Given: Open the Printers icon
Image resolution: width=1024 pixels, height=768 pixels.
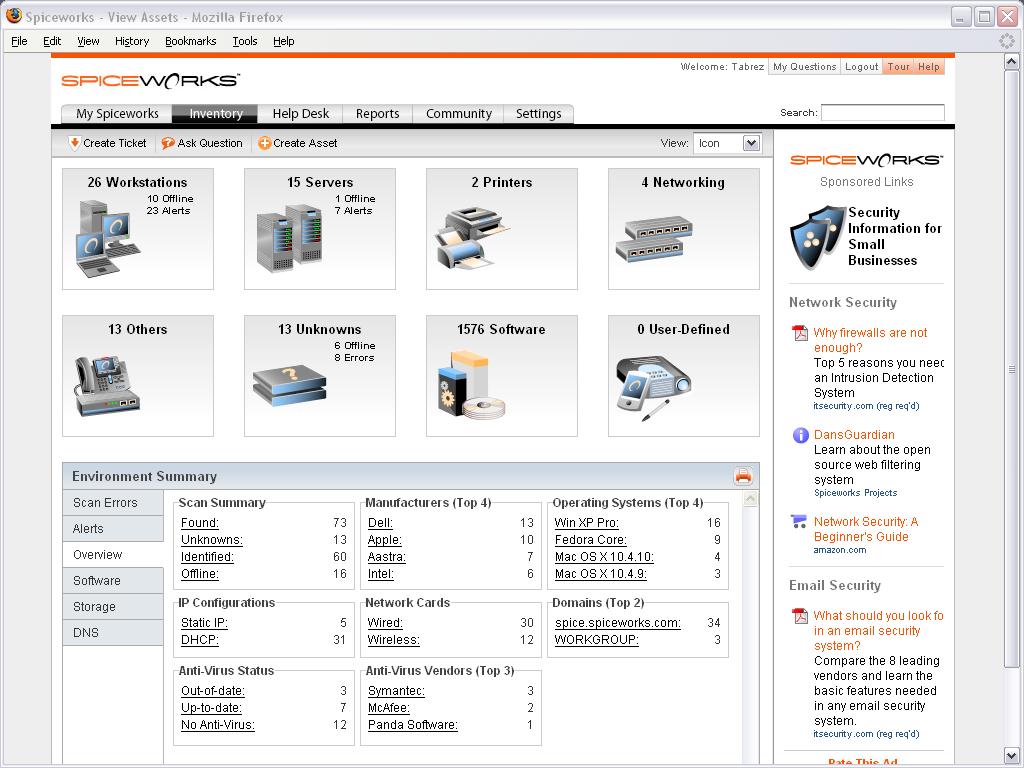Looking at the screenshot, I should (472, 238).
